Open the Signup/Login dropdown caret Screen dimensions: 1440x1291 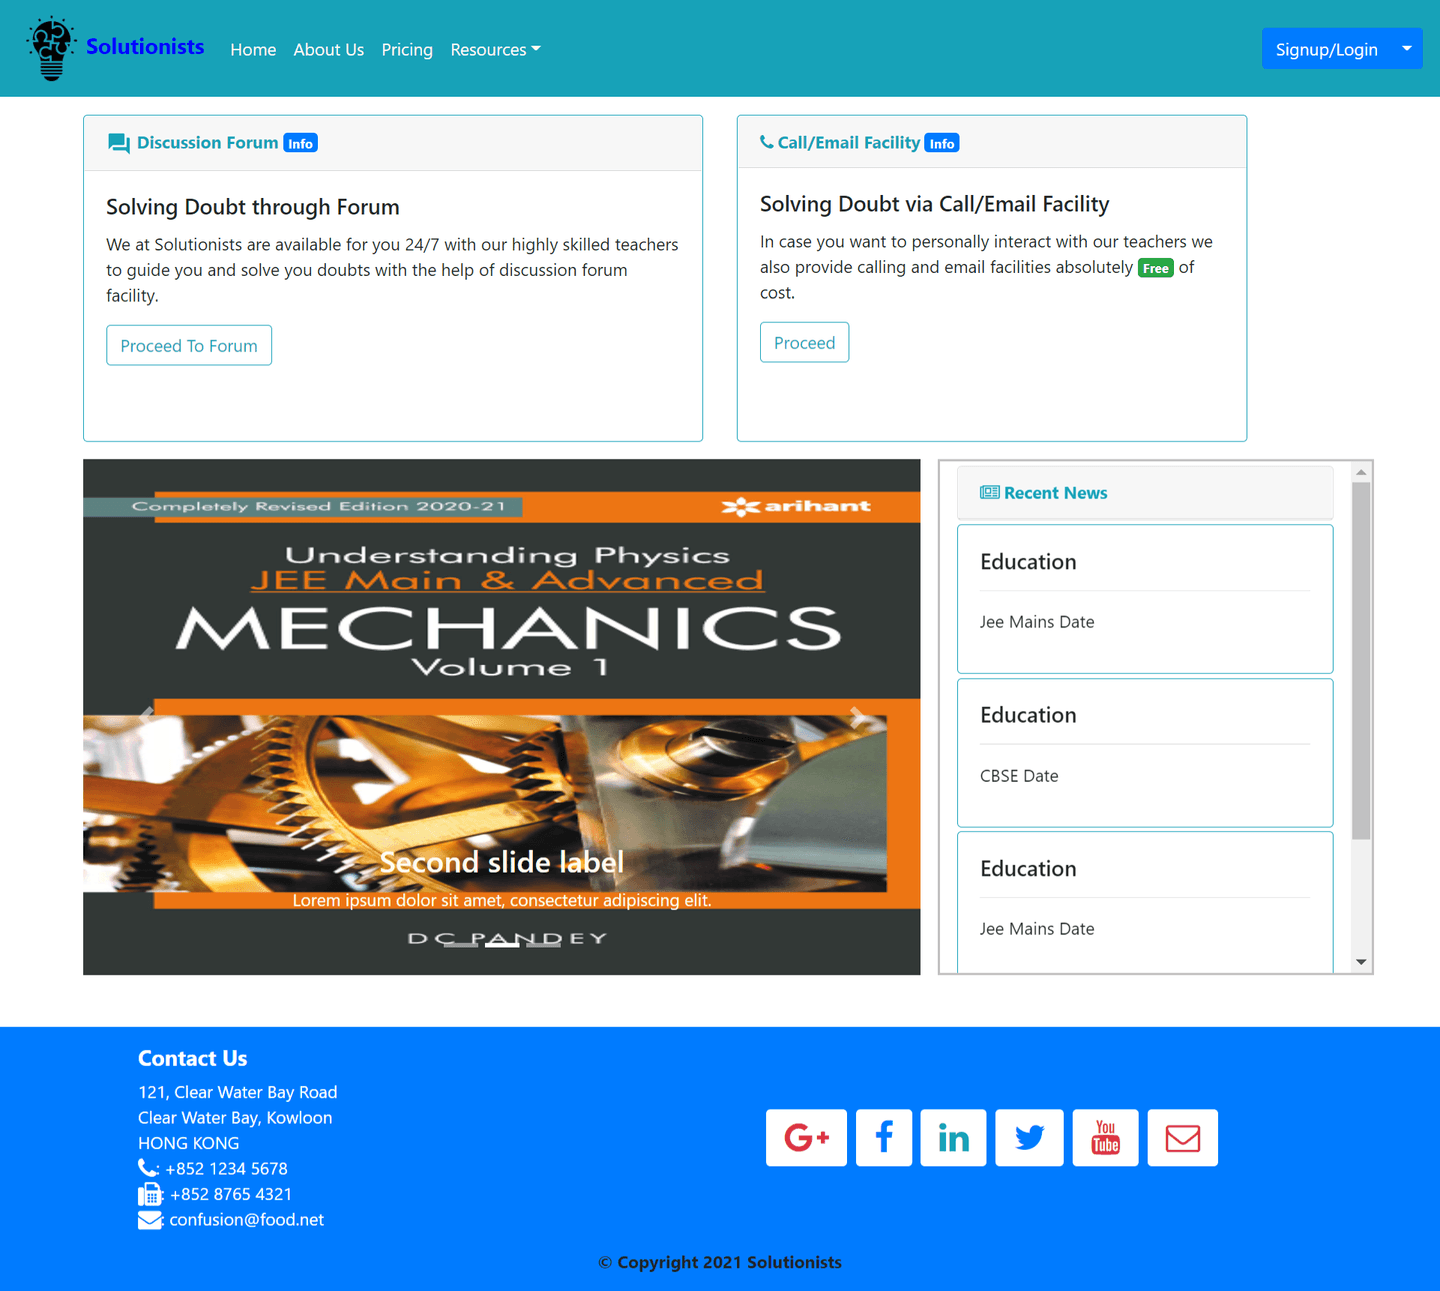click(x=1406, y=48)
